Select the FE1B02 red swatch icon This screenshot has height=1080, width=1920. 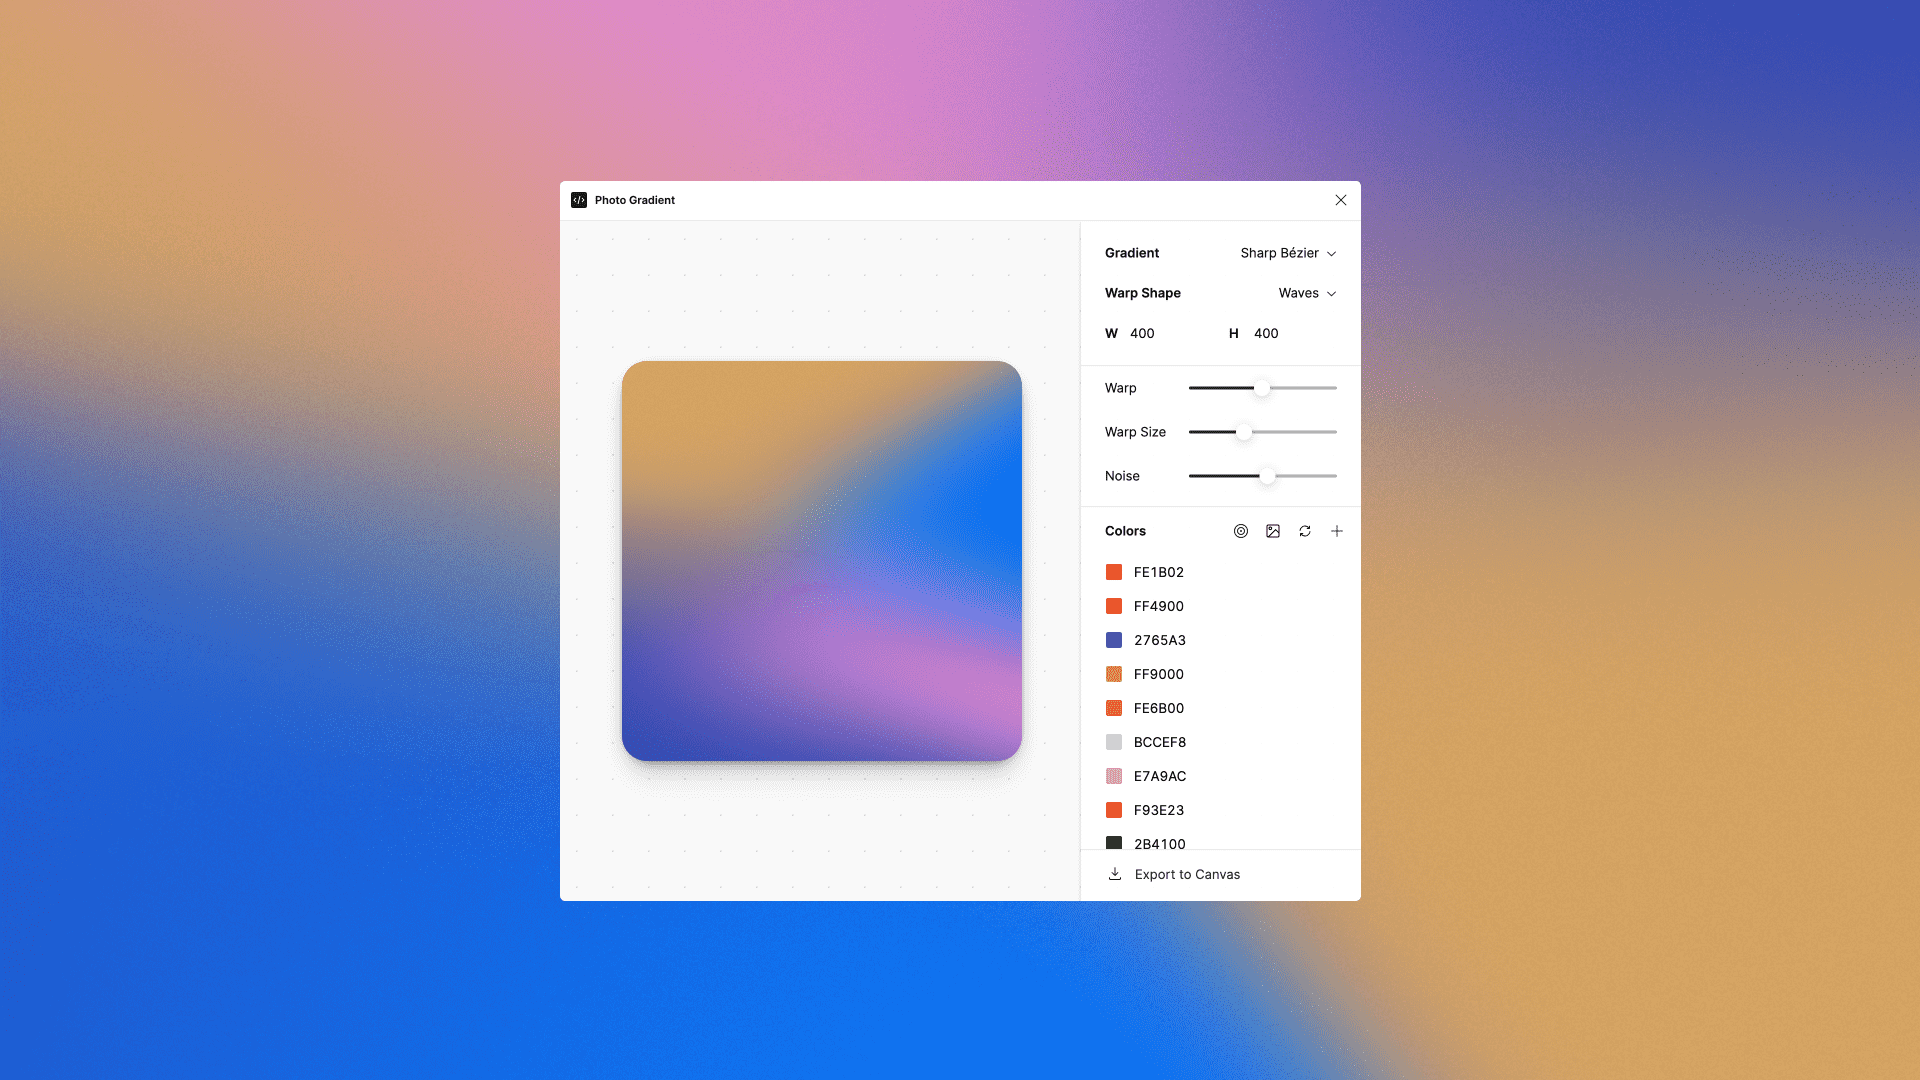click(1114, 572)
